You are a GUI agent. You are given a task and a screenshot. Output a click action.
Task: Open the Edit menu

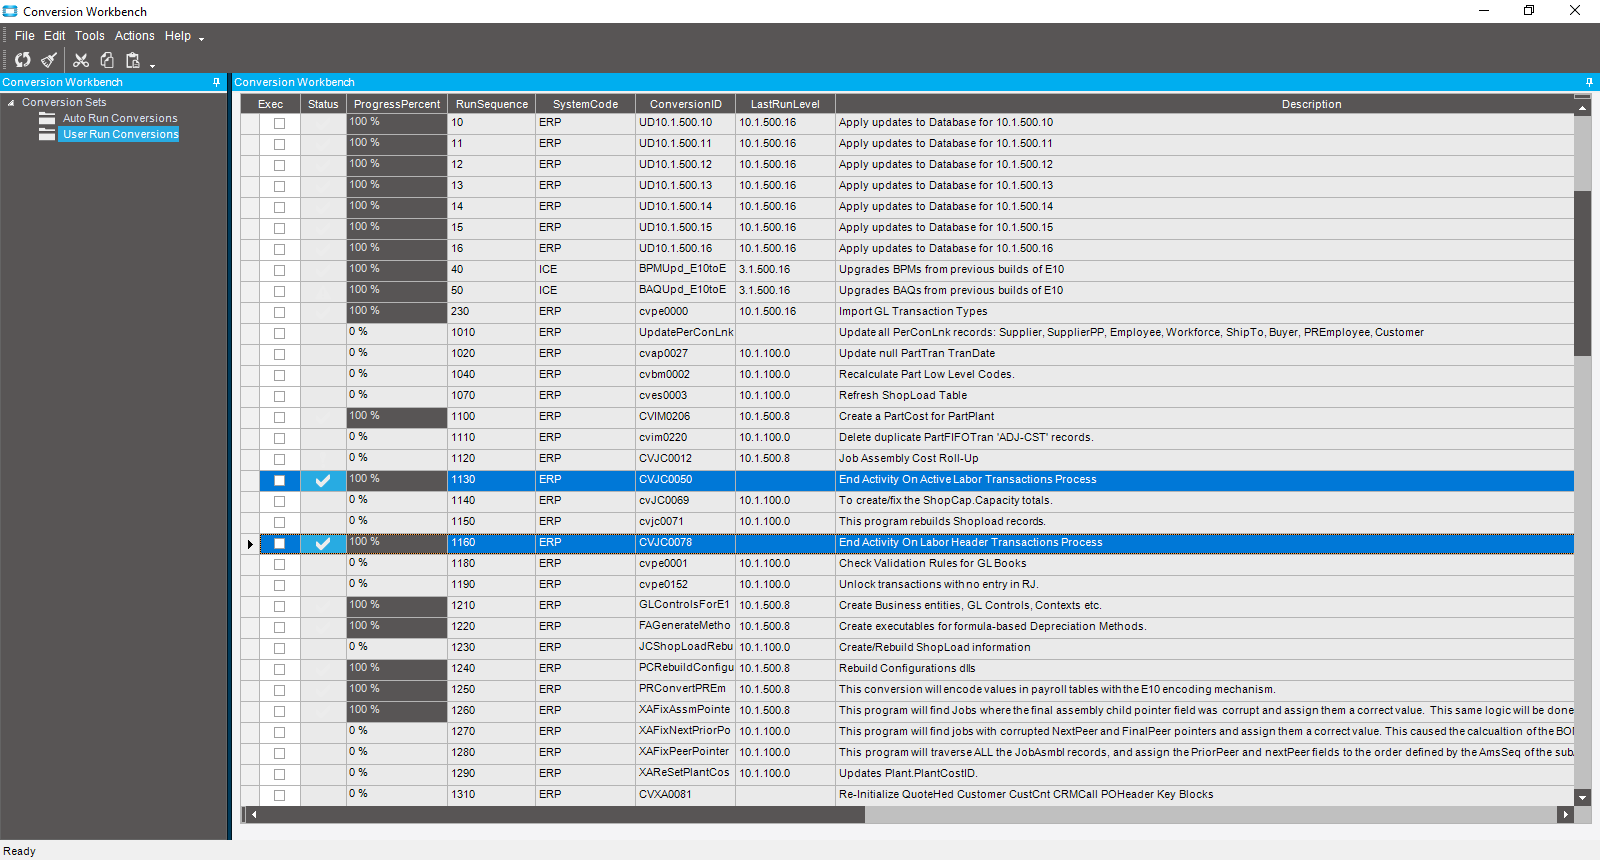[x=54, y=36]
